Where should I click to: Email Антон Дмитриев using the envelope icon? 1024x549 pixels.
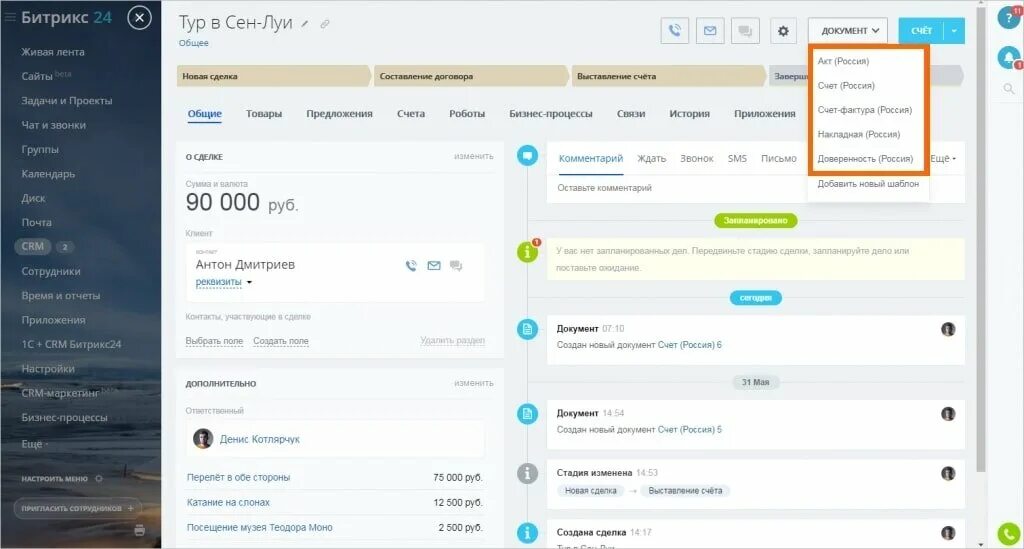click(x=434, y=266)
